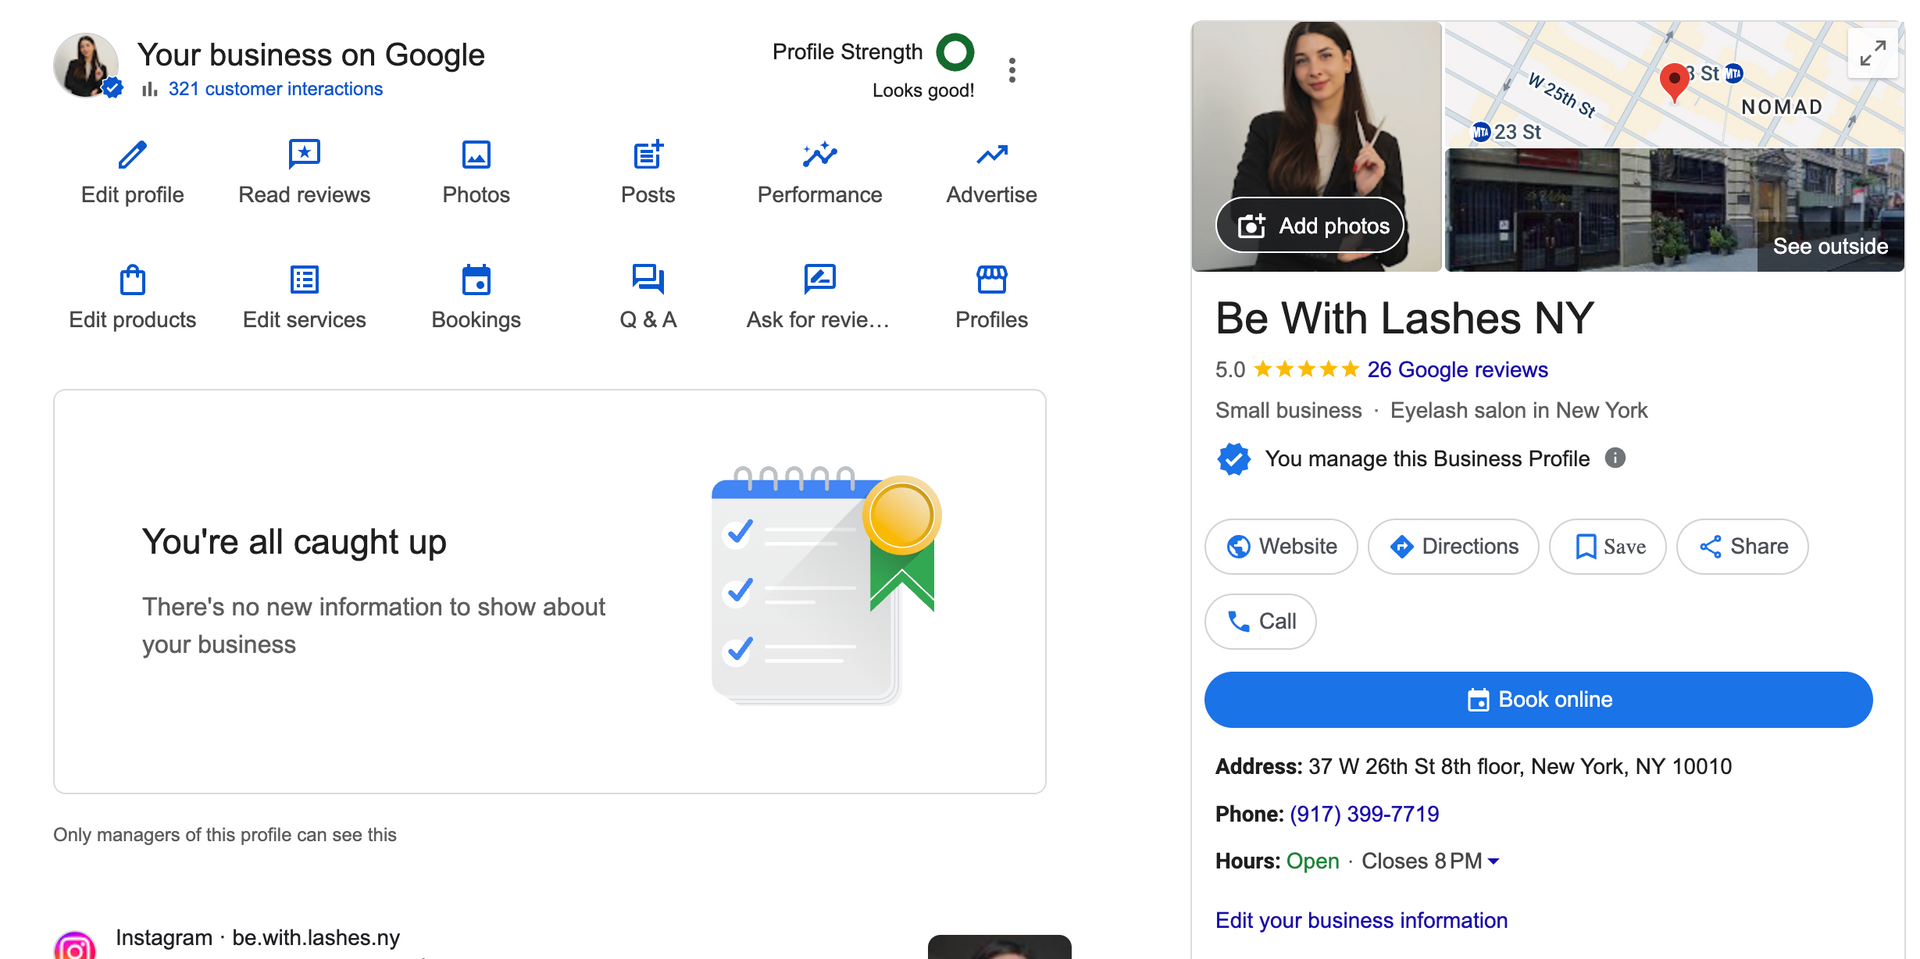Open 26 Google reviews link

click(x=1457, y=370)
